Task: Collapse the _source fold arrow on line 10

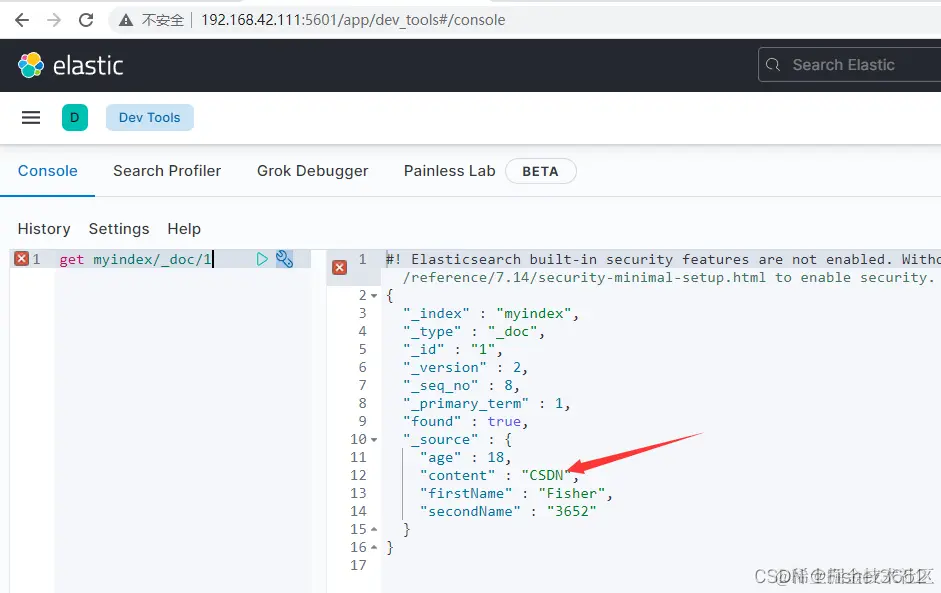Action: [x=374, y=440]
